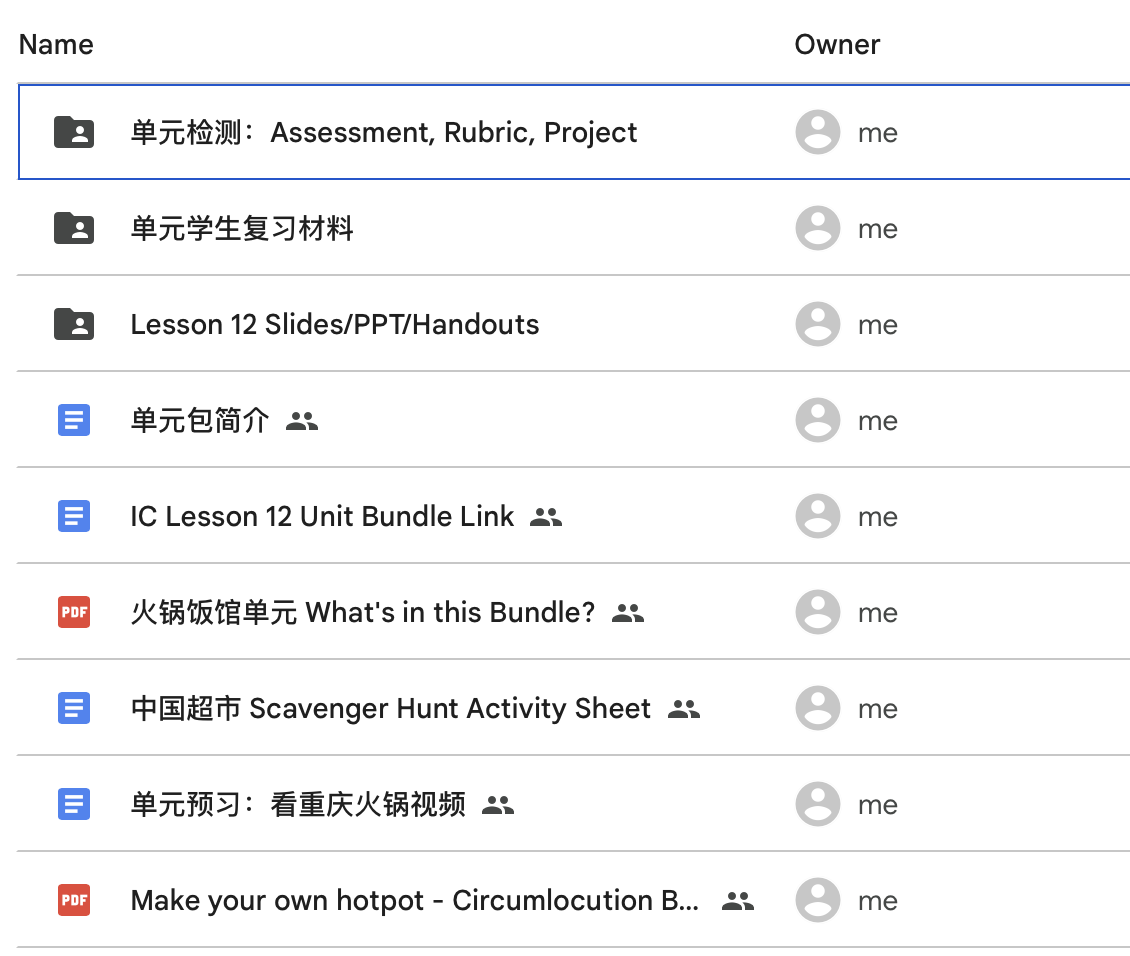This screenshot has height=956, width=1130.
Task: Click Docs icon for 单元预习:看重庆火锅视频
Action: click(x=74, y=804)
